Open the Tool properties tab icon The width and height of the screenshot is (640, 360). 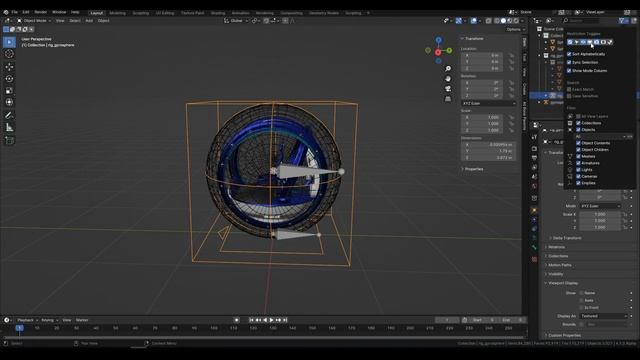click(534, 137)
